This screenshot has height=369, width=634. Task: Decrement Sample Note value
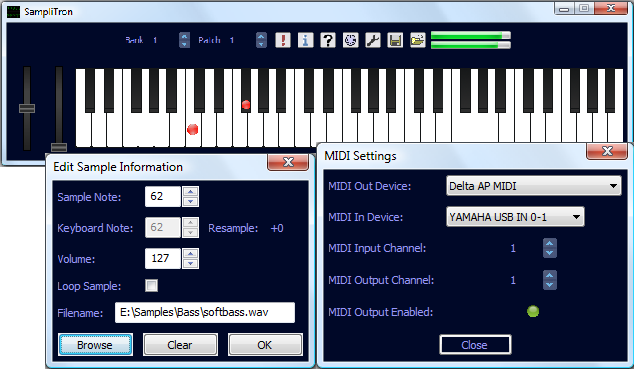click(190, 201)
